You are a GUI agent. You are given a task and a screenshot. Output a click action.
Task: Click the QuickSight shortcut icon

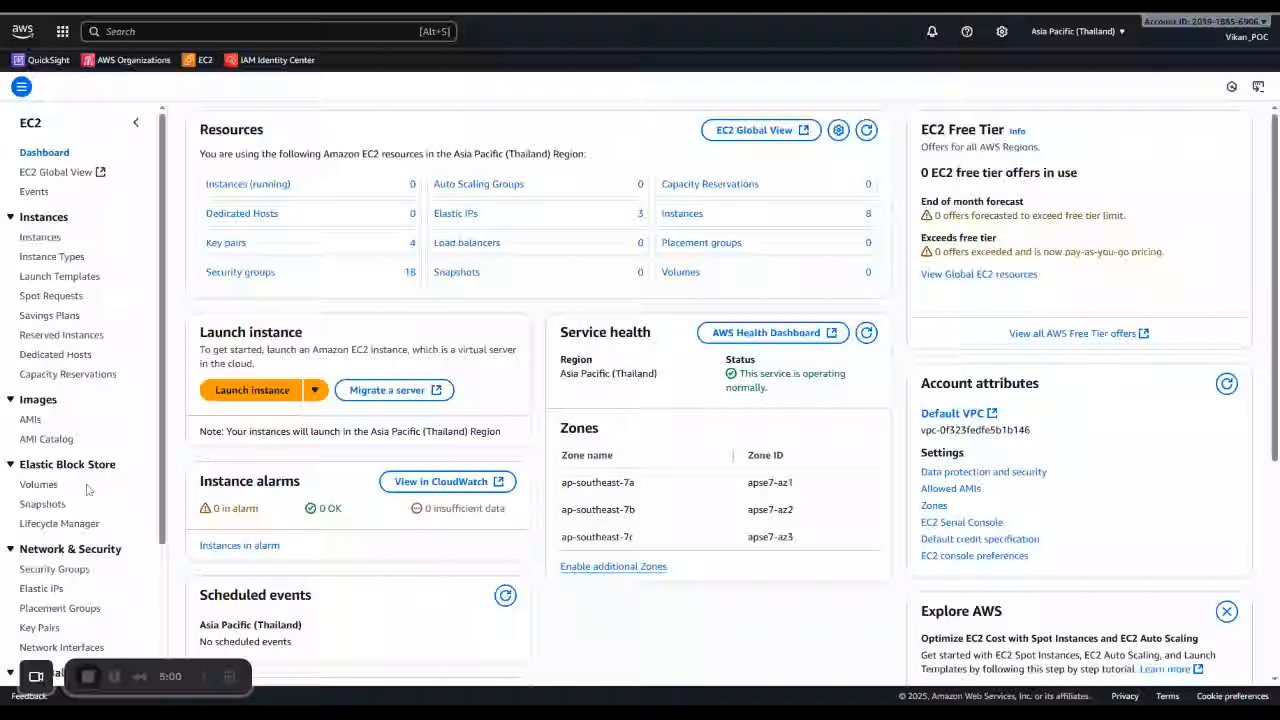point(18,60)
